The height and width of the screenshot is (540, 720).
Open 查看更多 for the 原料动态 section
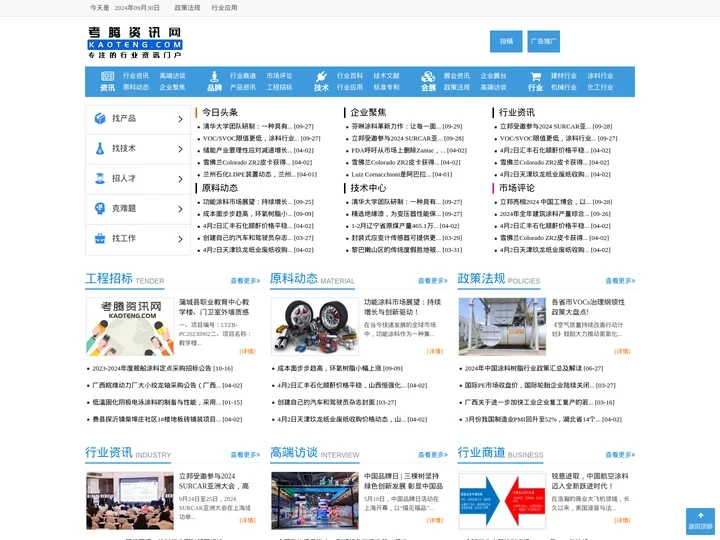point(433,281)
